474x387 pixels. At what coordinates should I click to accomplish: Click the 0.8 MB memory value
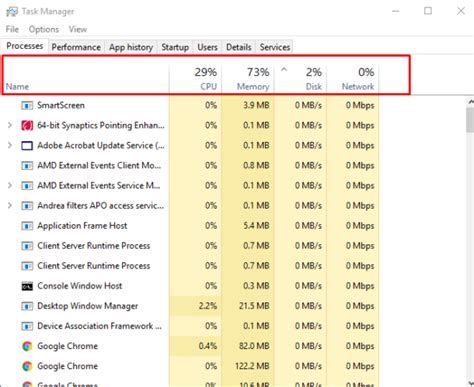tap(256, 166)
